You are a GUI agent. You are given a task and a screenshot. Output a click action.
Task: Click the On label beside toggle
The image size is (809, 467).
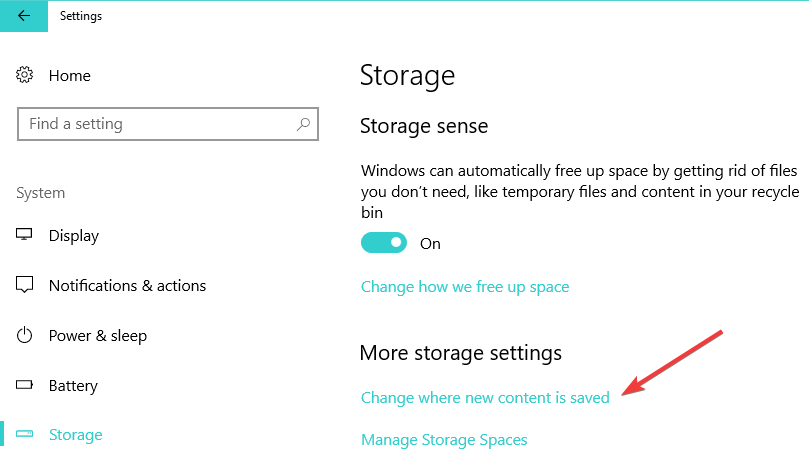pos(430,244)
